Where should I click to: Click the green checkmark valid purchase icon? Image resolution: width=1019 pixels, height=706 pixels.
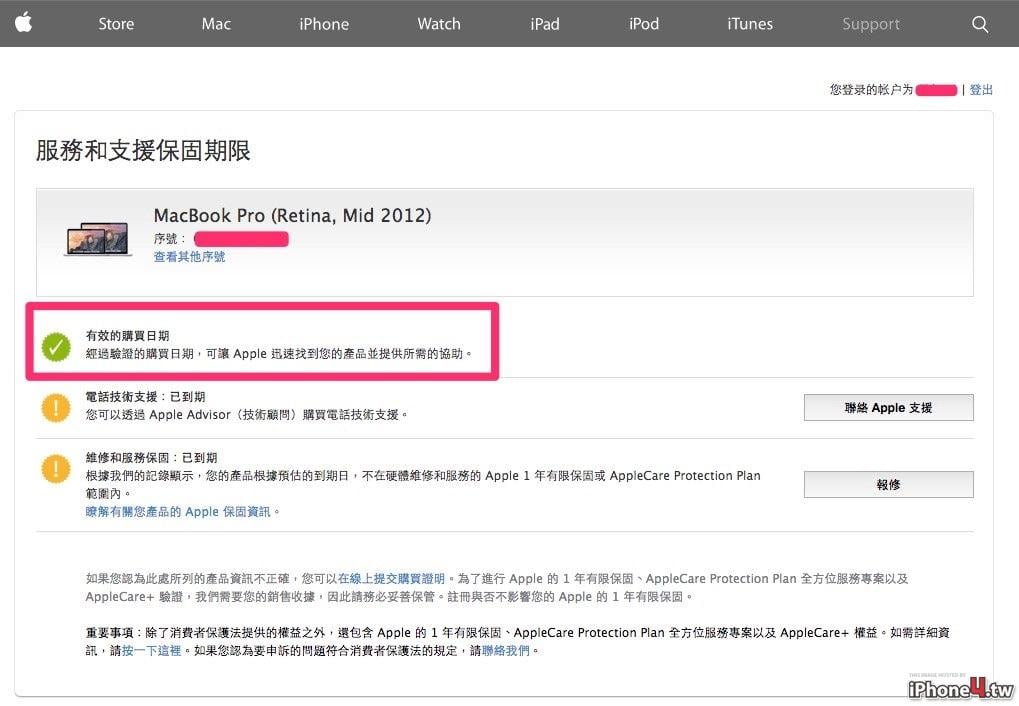pos(56,346)
